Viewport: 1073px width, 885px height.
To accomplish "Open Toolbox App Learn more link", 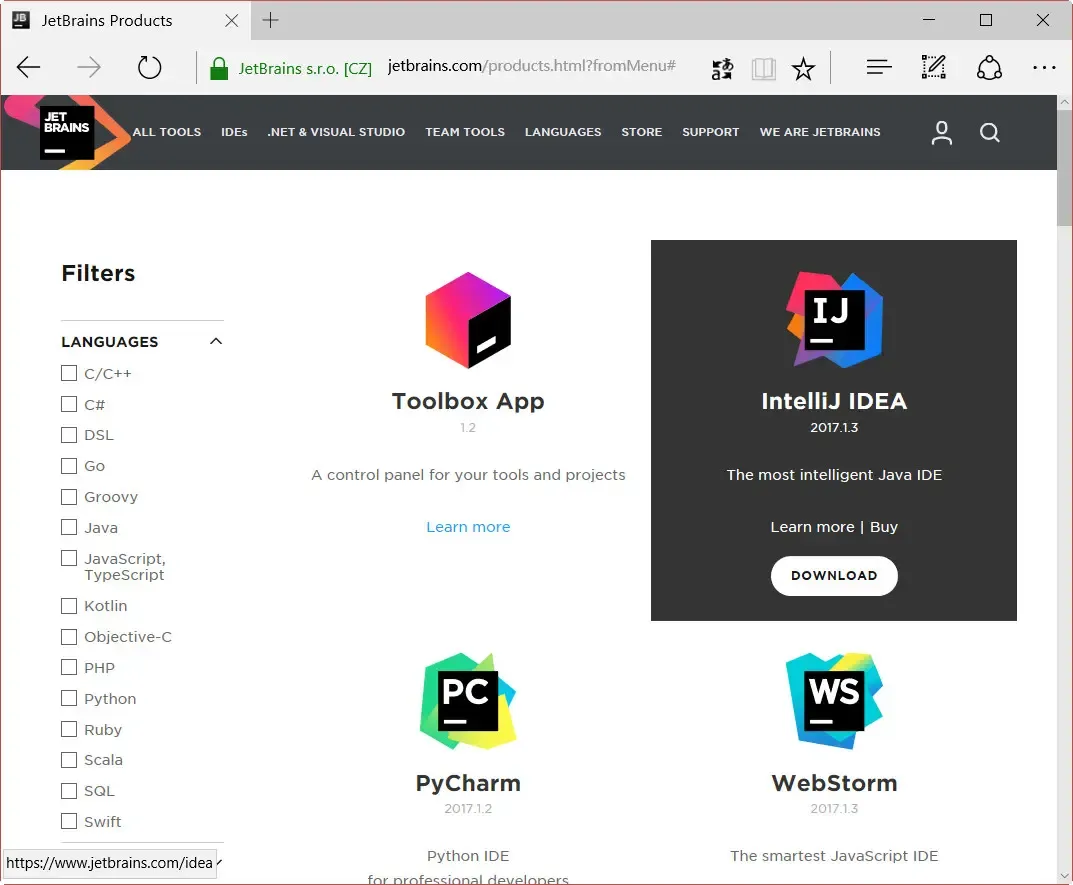I will 468,527.
